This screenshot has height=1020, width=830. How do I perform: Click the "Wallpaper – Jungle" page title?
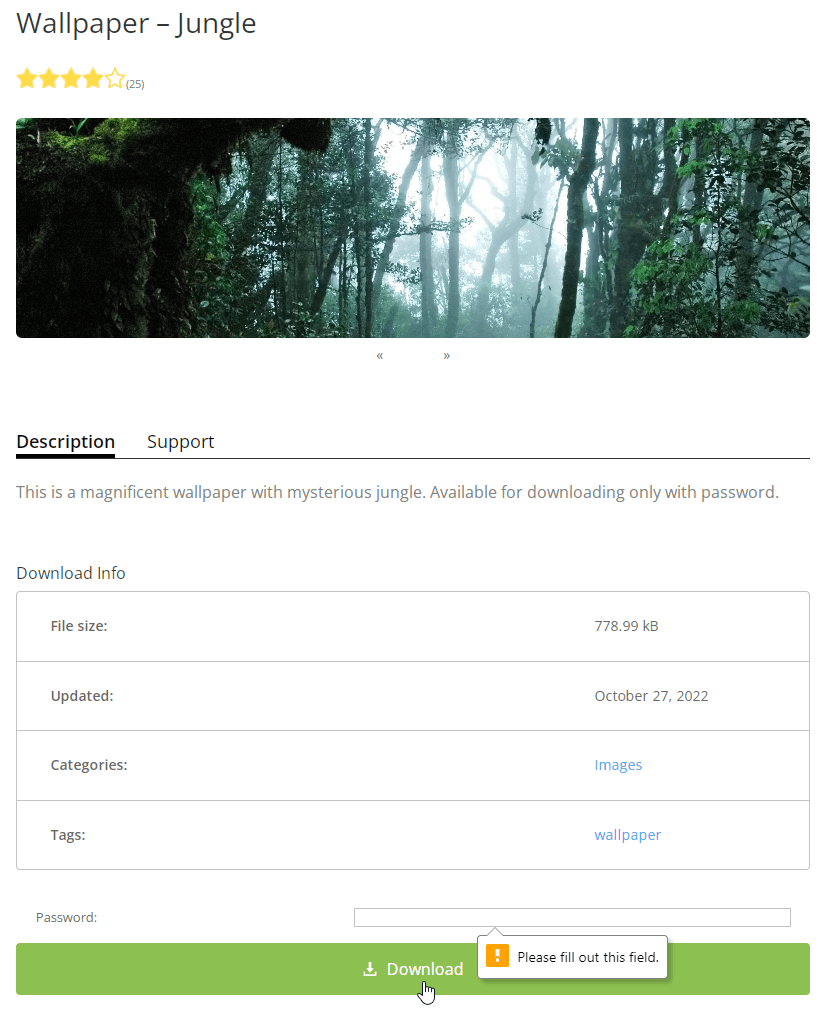137,23
